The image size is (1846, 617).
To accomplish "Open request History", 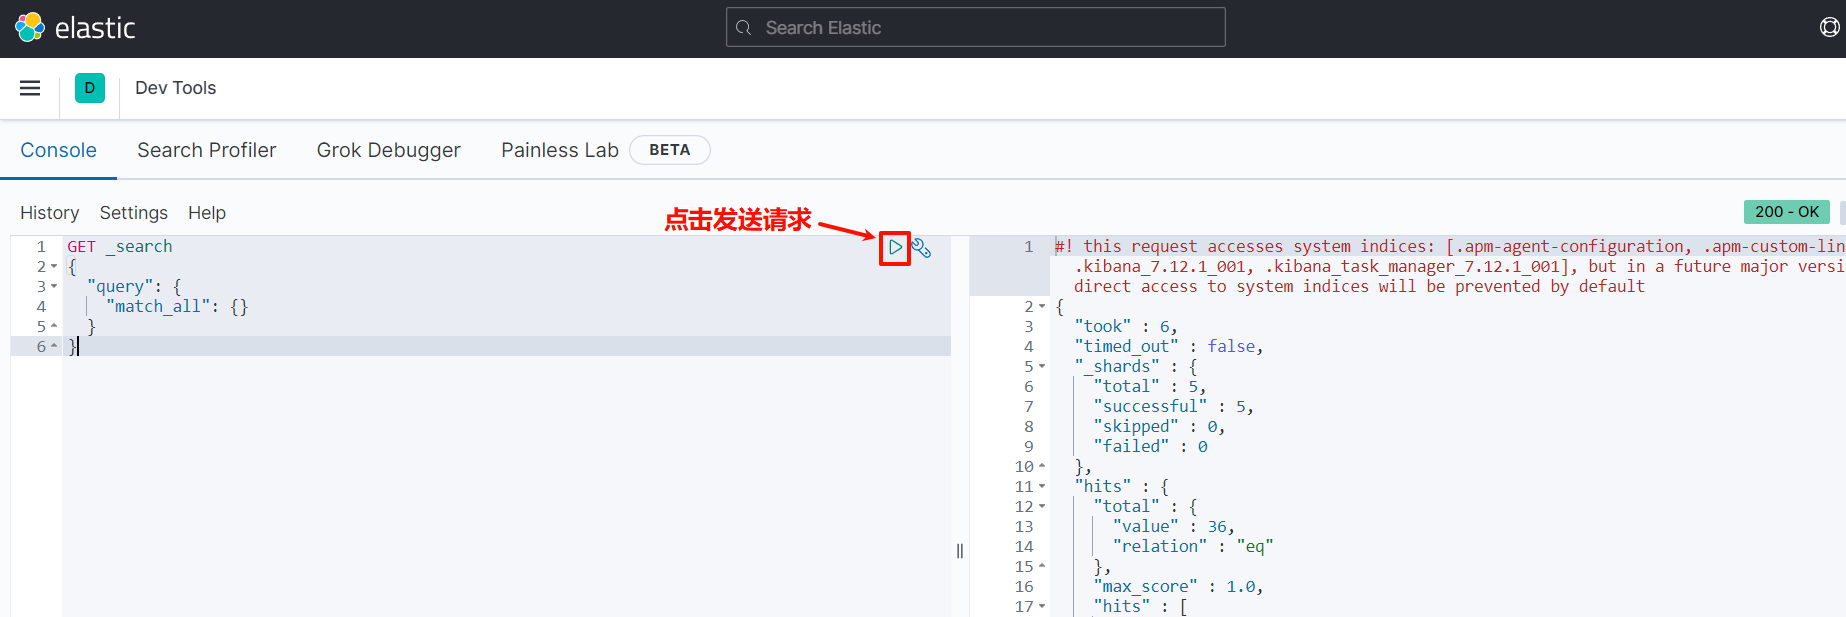I will coord(50,213).
